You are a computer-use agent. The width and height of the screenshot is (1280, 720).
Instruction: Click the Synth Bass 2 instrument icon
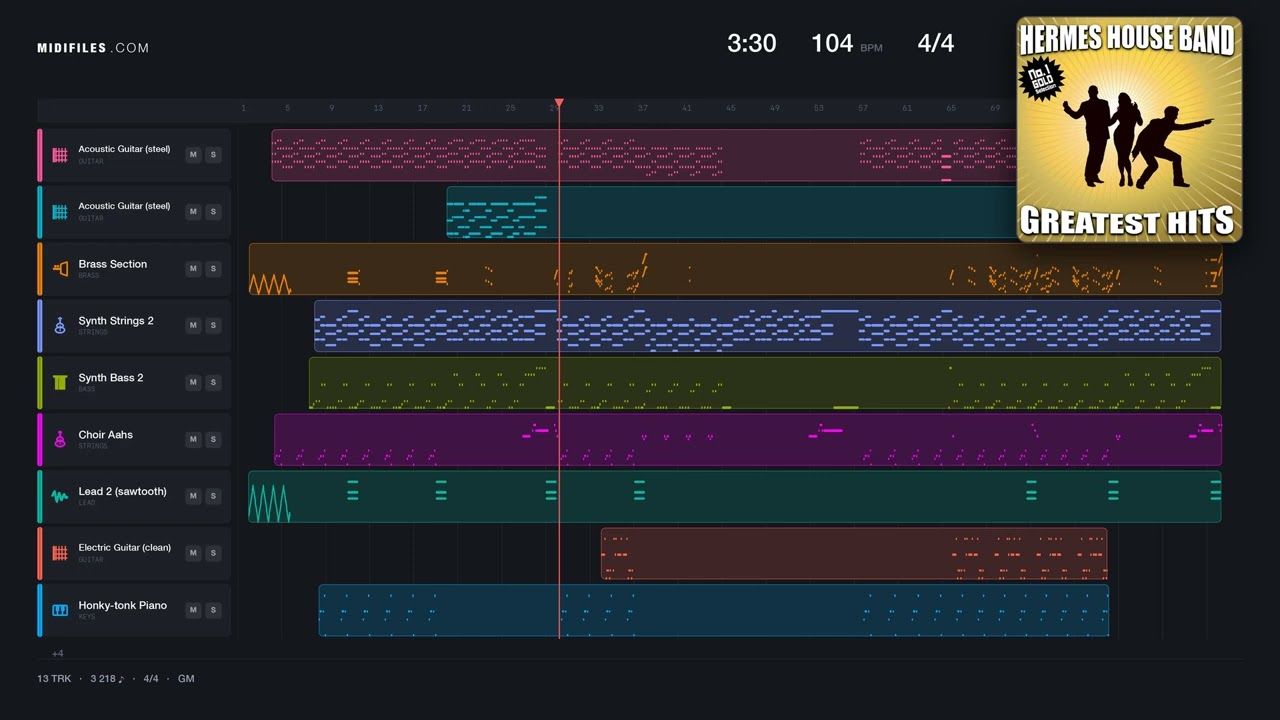60,383
